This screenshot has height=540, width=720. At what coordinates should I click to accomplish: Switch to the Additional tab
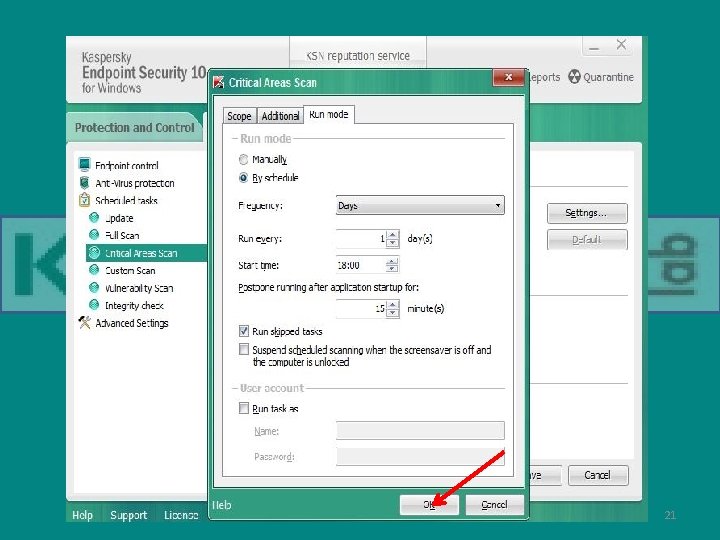point(280,116)
